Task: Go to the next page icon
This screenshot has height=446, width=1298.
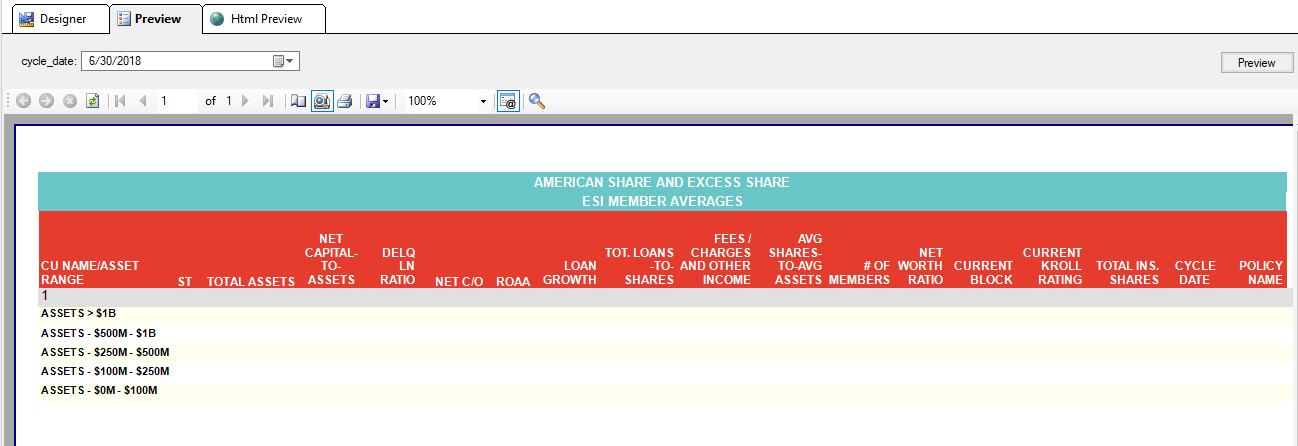Action: [x=245, y=101]
